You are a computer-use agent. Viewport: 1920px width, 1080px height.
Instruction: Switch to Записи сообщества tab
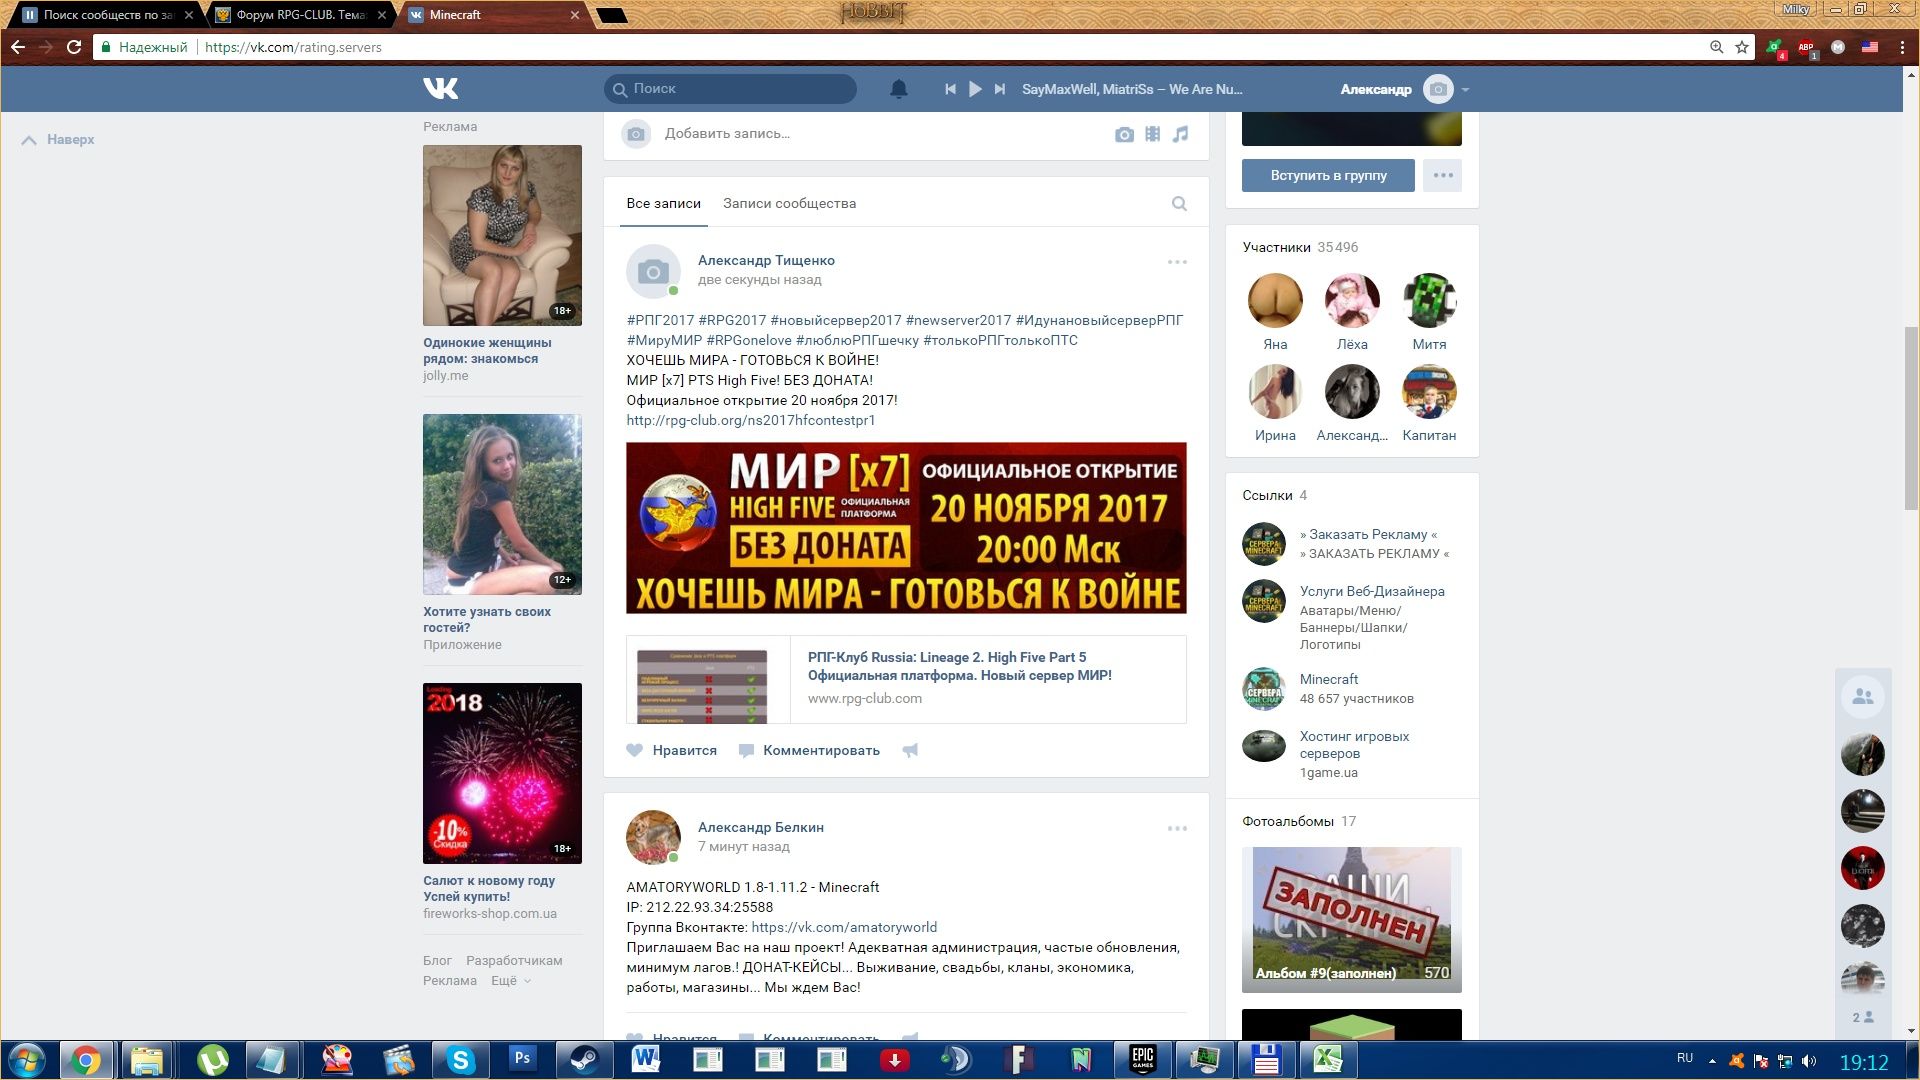(789, 204)
